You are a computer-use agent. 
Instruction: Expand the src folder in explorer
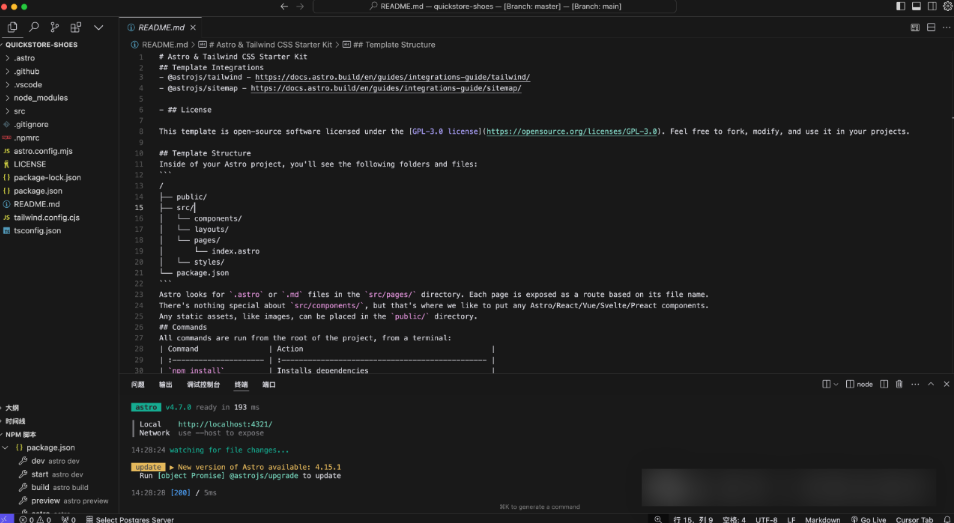coord(19,111)
